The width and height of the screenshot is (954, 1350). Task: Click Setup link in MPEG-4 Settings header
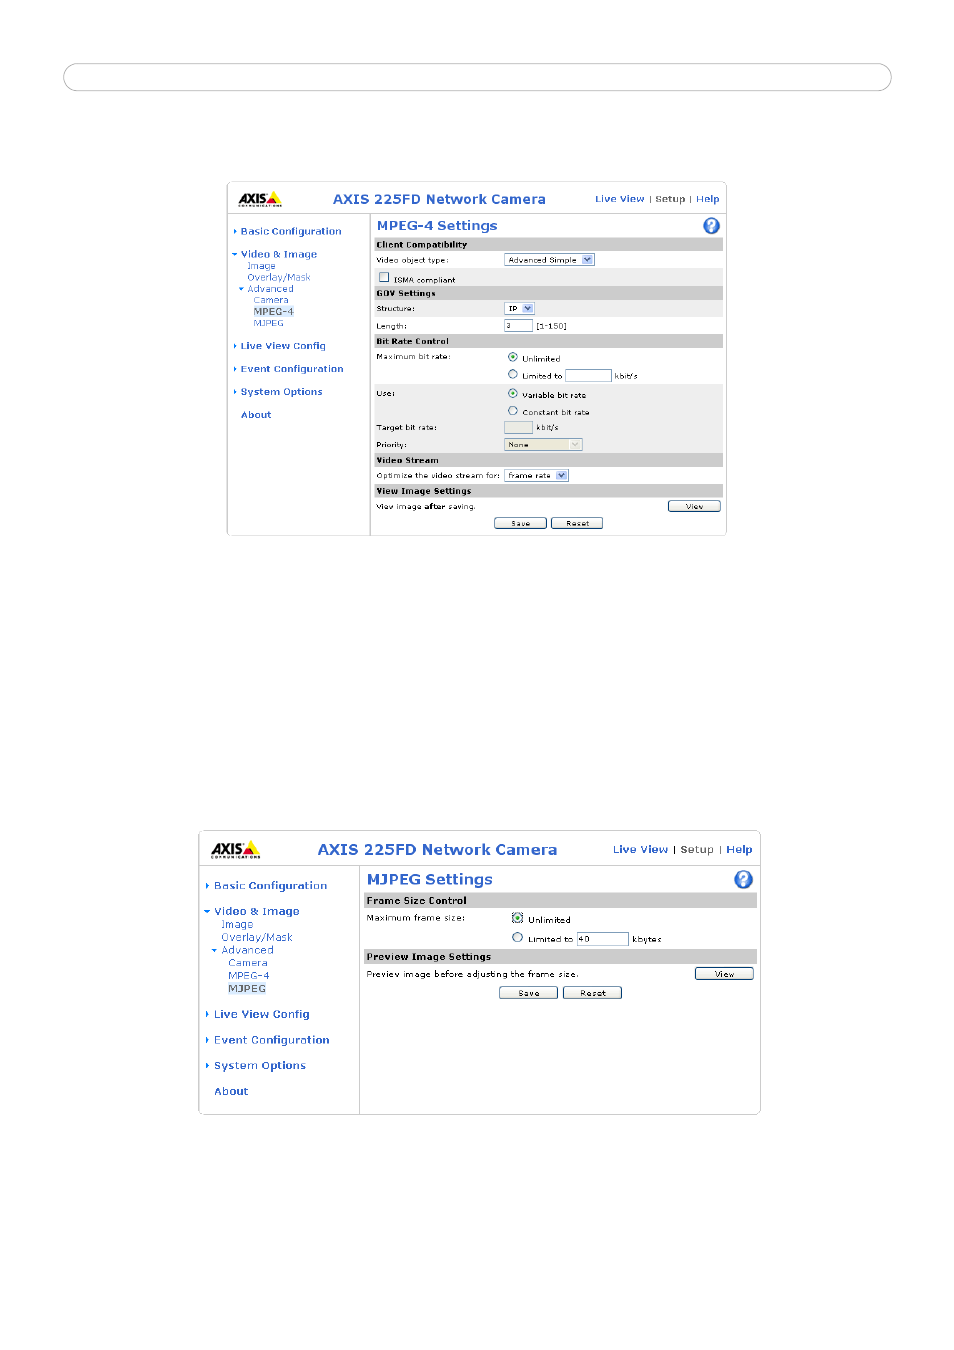pos(670,199)
